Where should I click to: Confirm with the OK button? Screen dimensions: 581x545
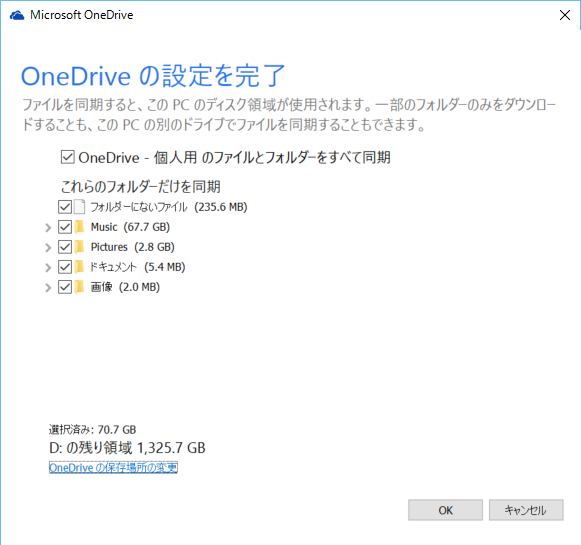coord(445,510)
